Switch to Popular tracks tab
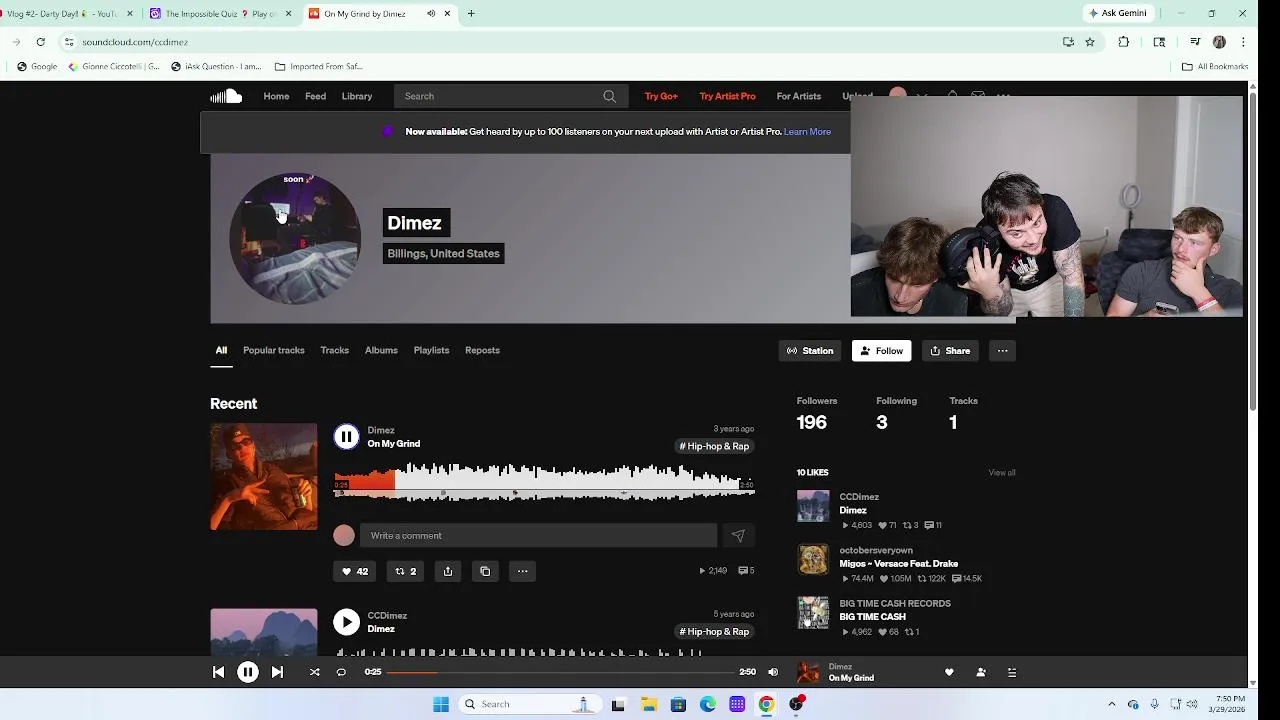 273,350
